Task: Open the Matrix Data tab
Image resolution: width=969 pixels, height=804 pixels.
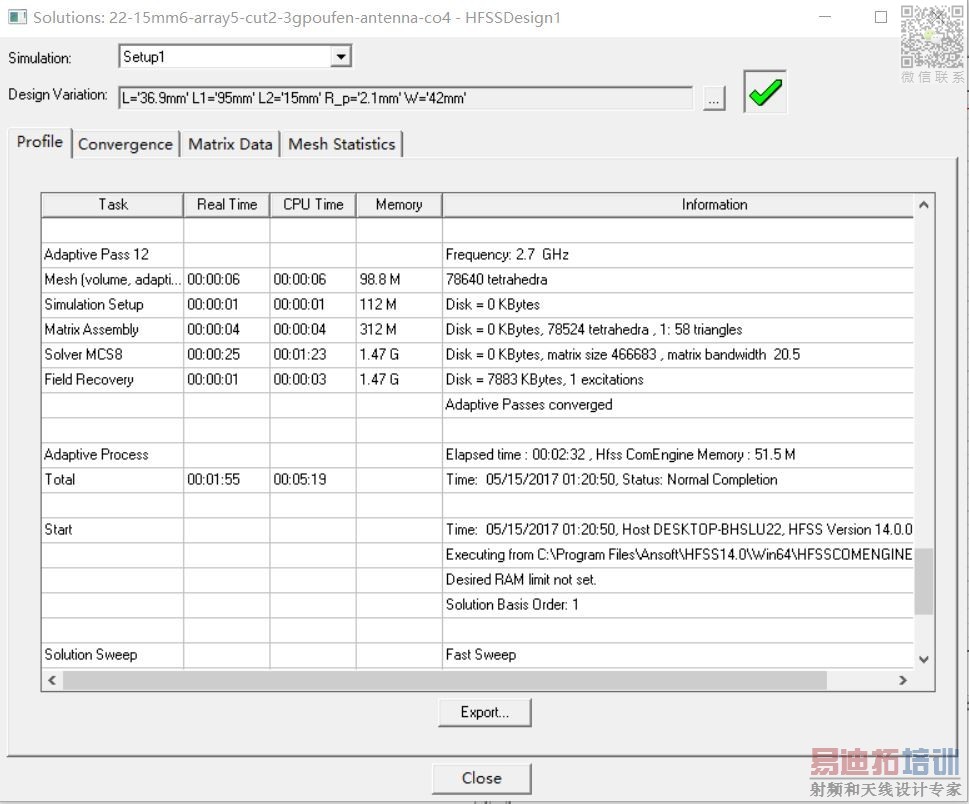Action: pos(230,144)
